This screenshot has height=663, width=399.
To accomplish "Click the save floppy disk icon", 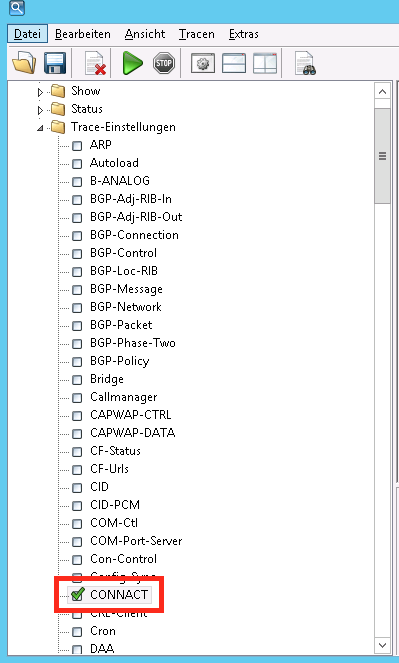I will tap(55, 63).
